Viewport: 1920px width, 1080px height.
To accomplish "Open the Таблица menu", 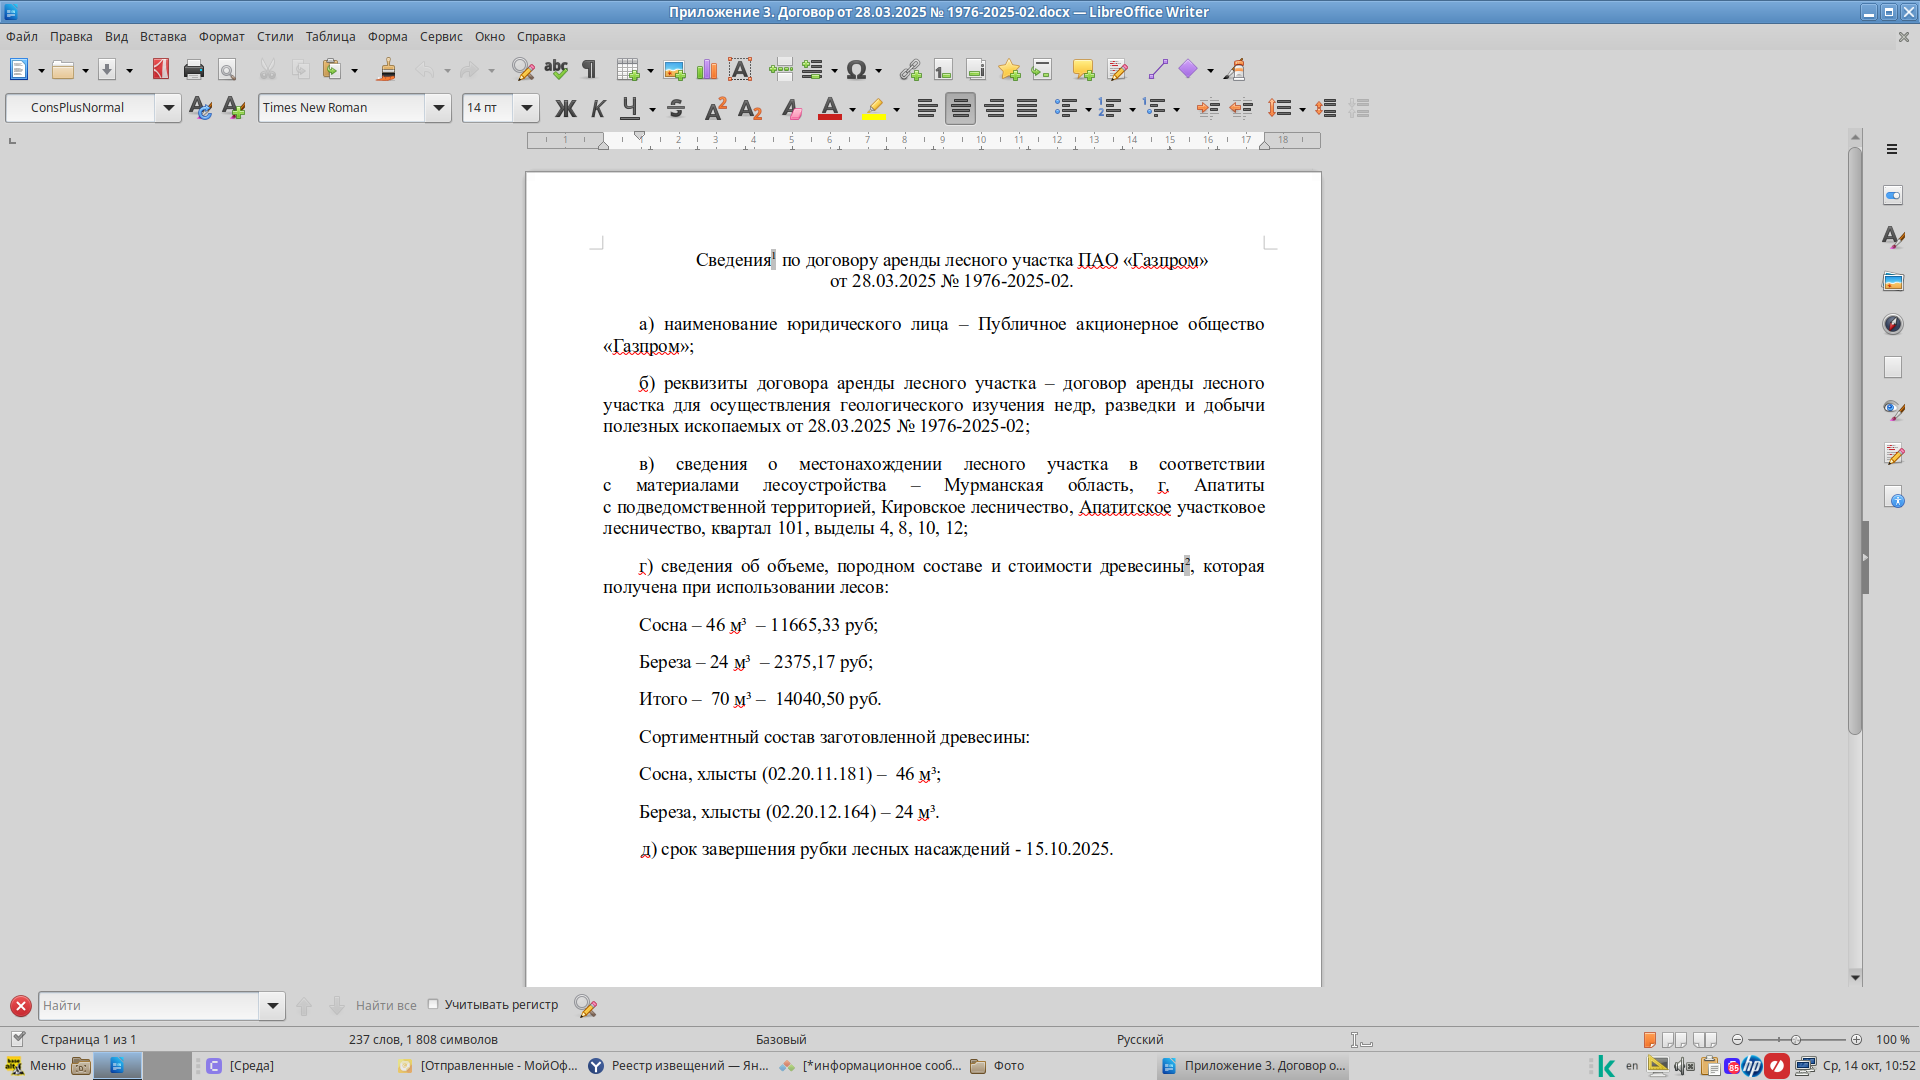I will (x=330, y=37).
